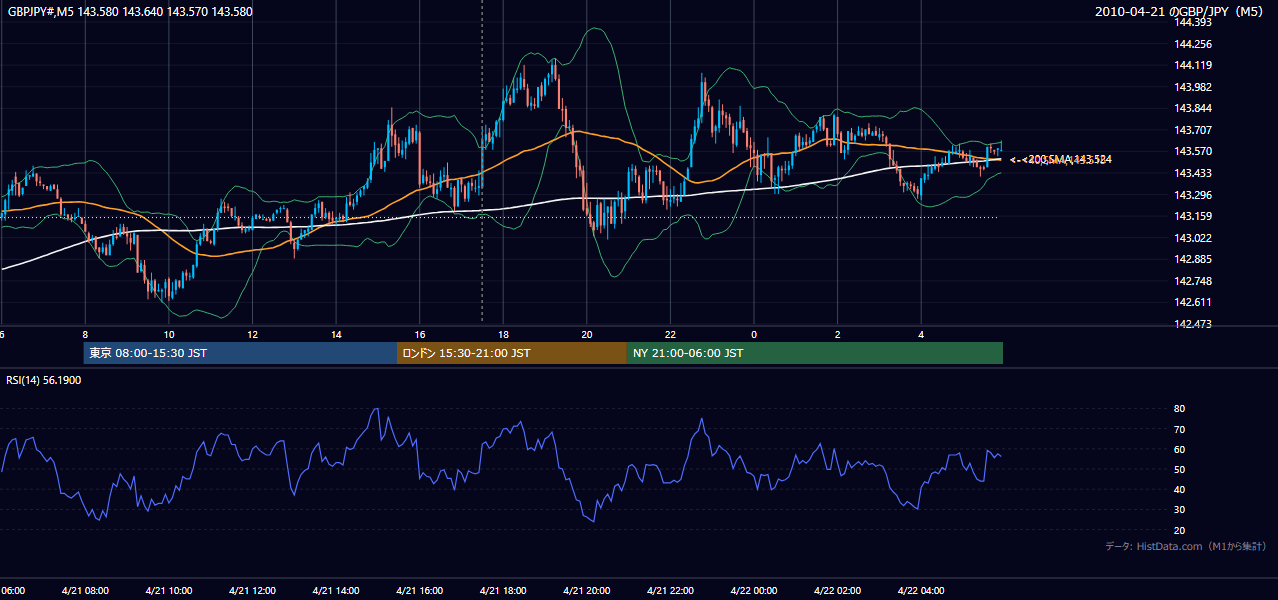This screenshot has height=600, width=1278.
Task: Click the bottom time label 4/21 10:00
Action: click(x=168, y=591)
